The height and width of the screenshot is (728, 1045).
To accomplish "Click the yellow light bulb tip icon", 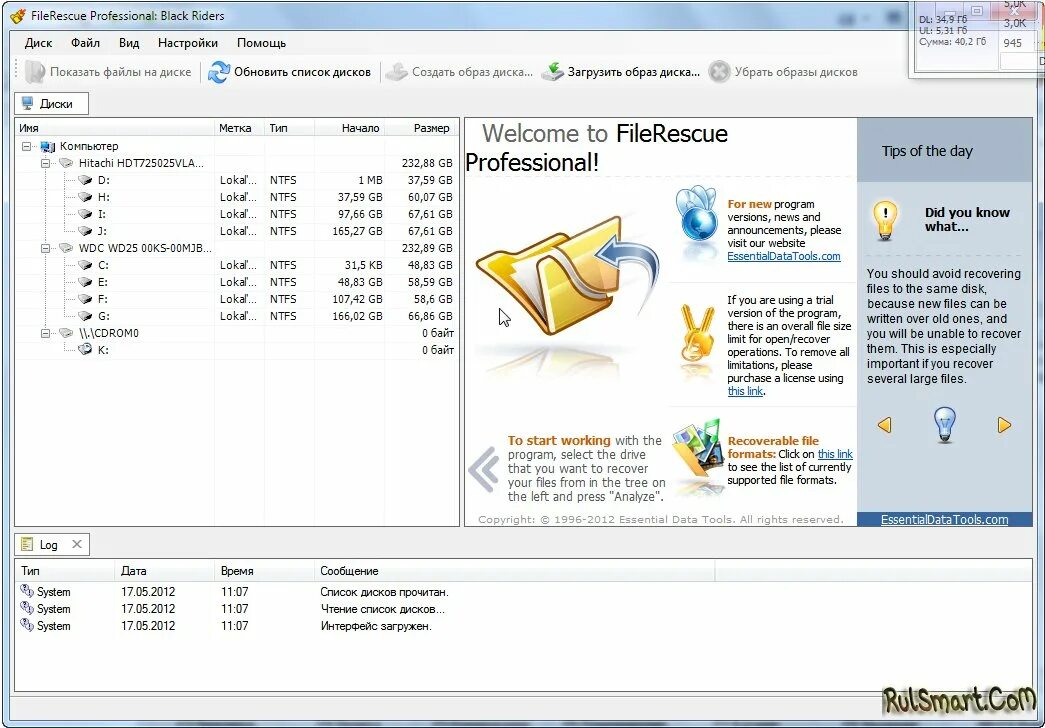I will click(x=886, y=221).
